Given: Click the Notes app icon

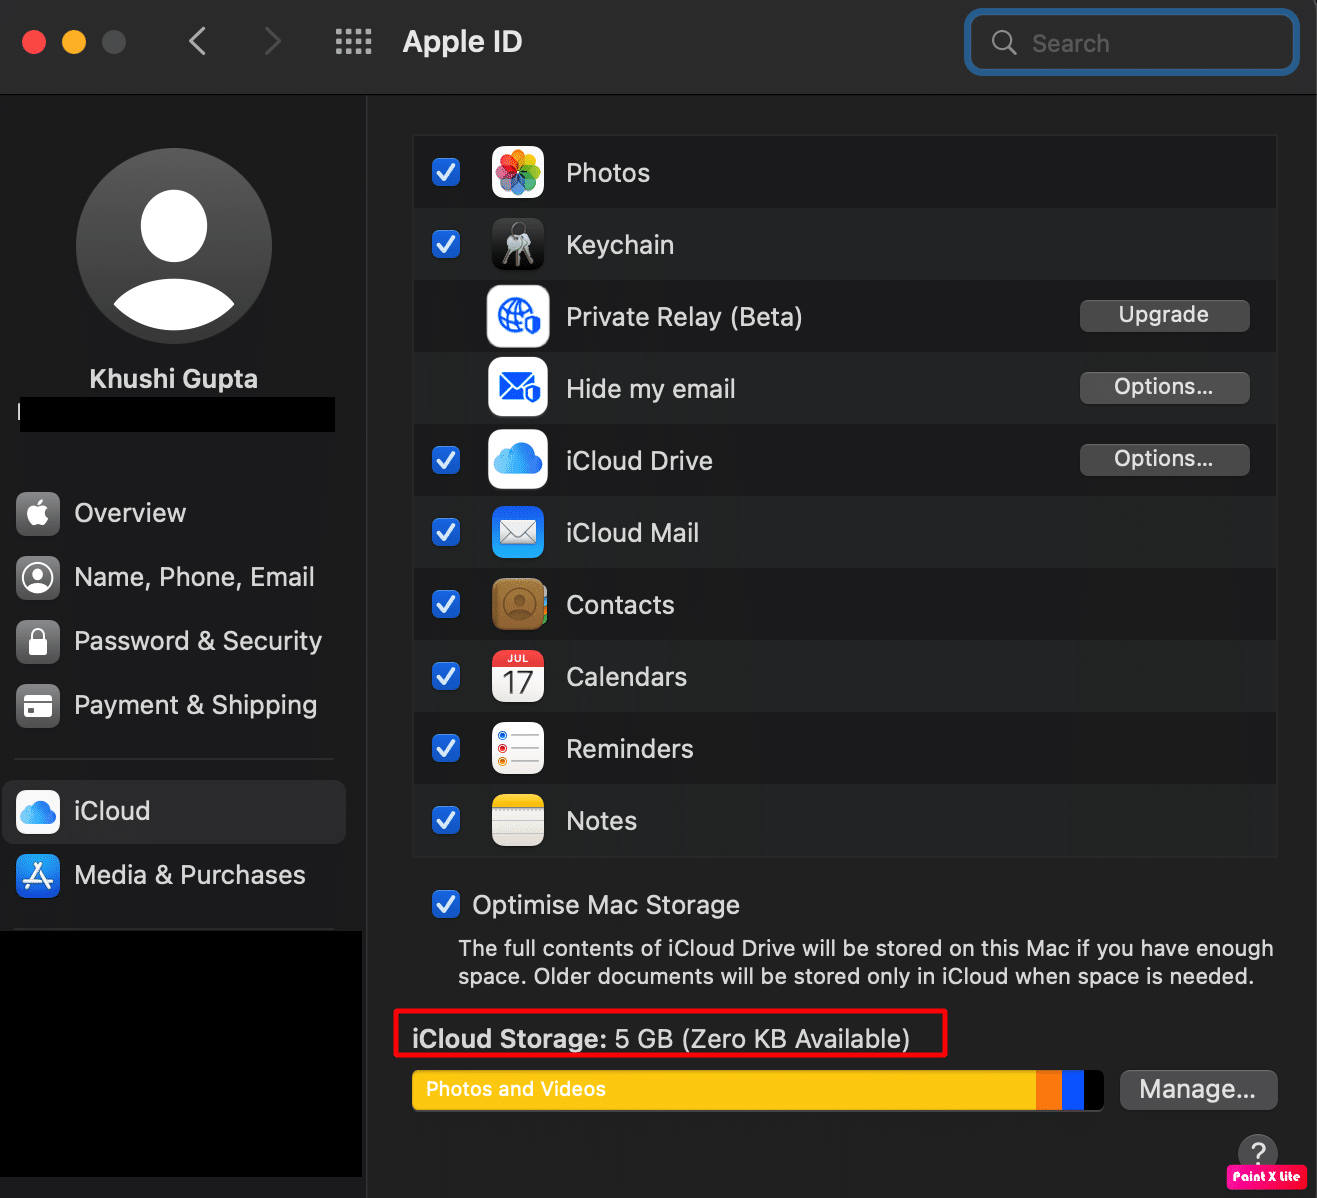Looking at the screenshot, I should click(x=518, y=820).
